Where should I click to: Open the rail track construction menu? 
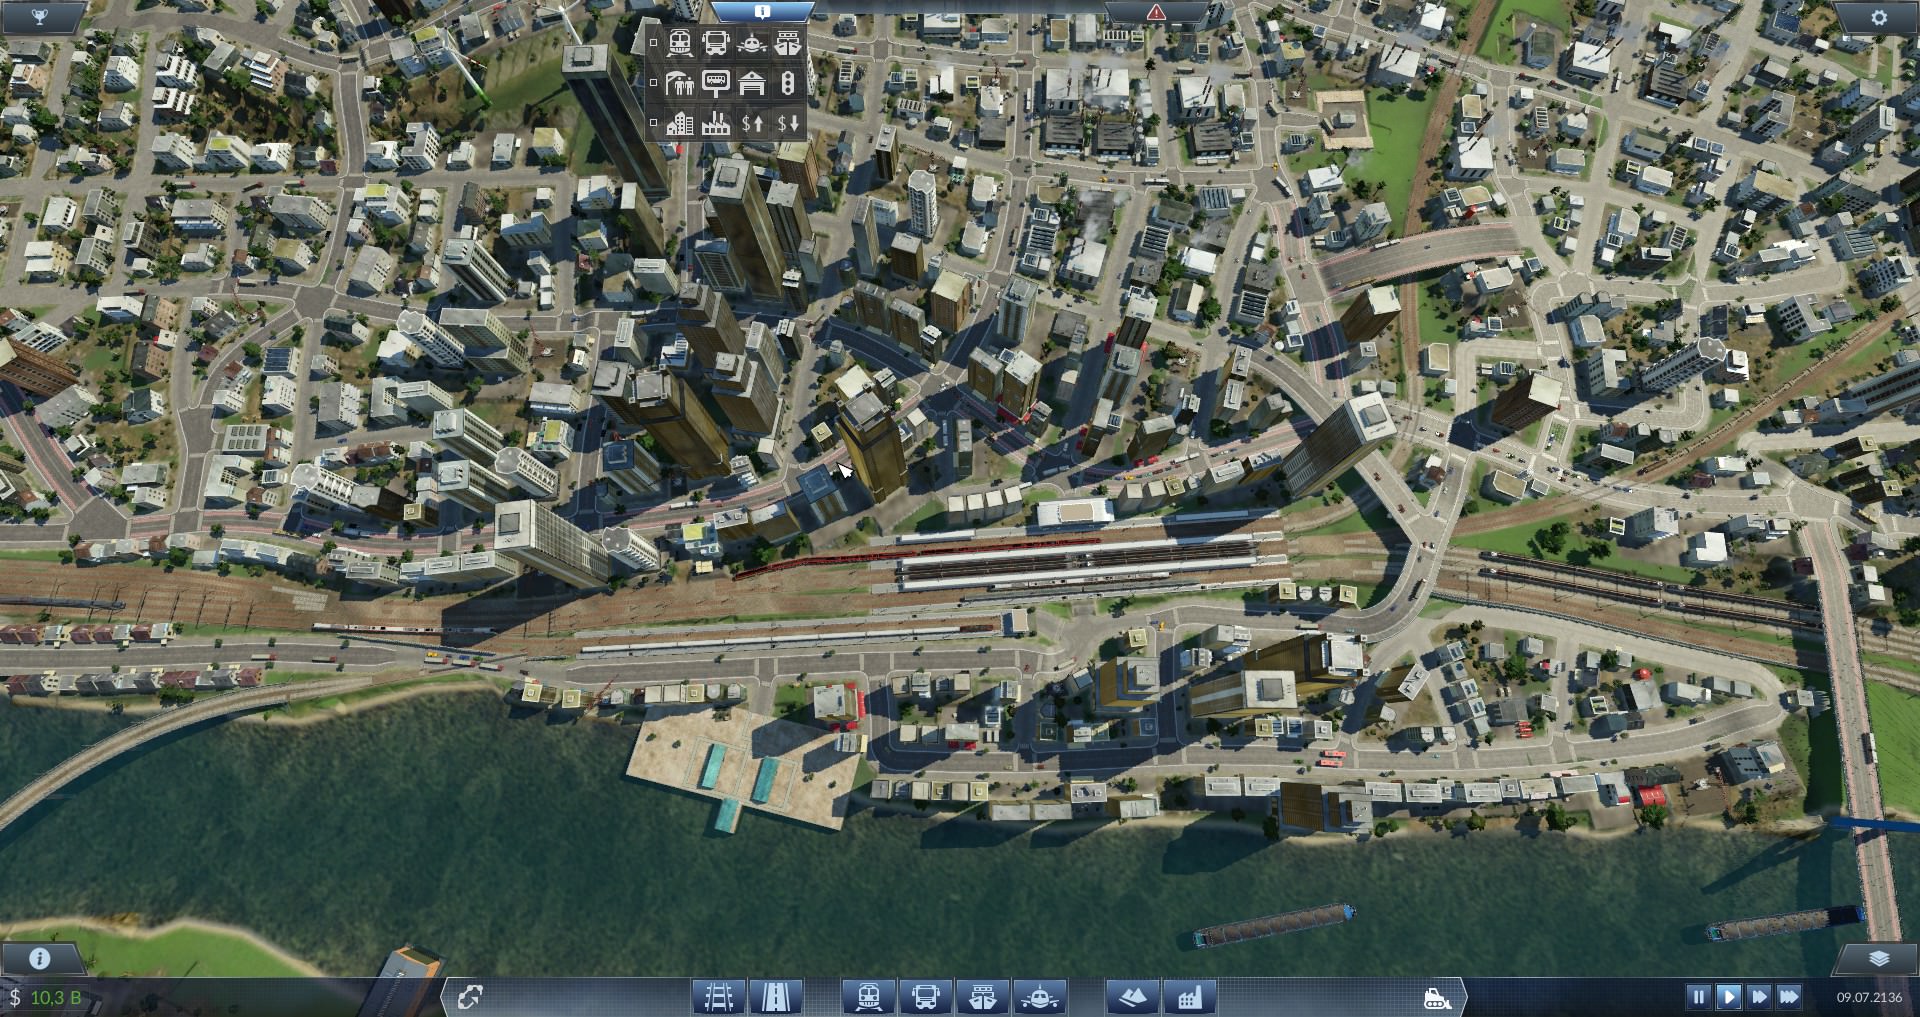(719, 997)
